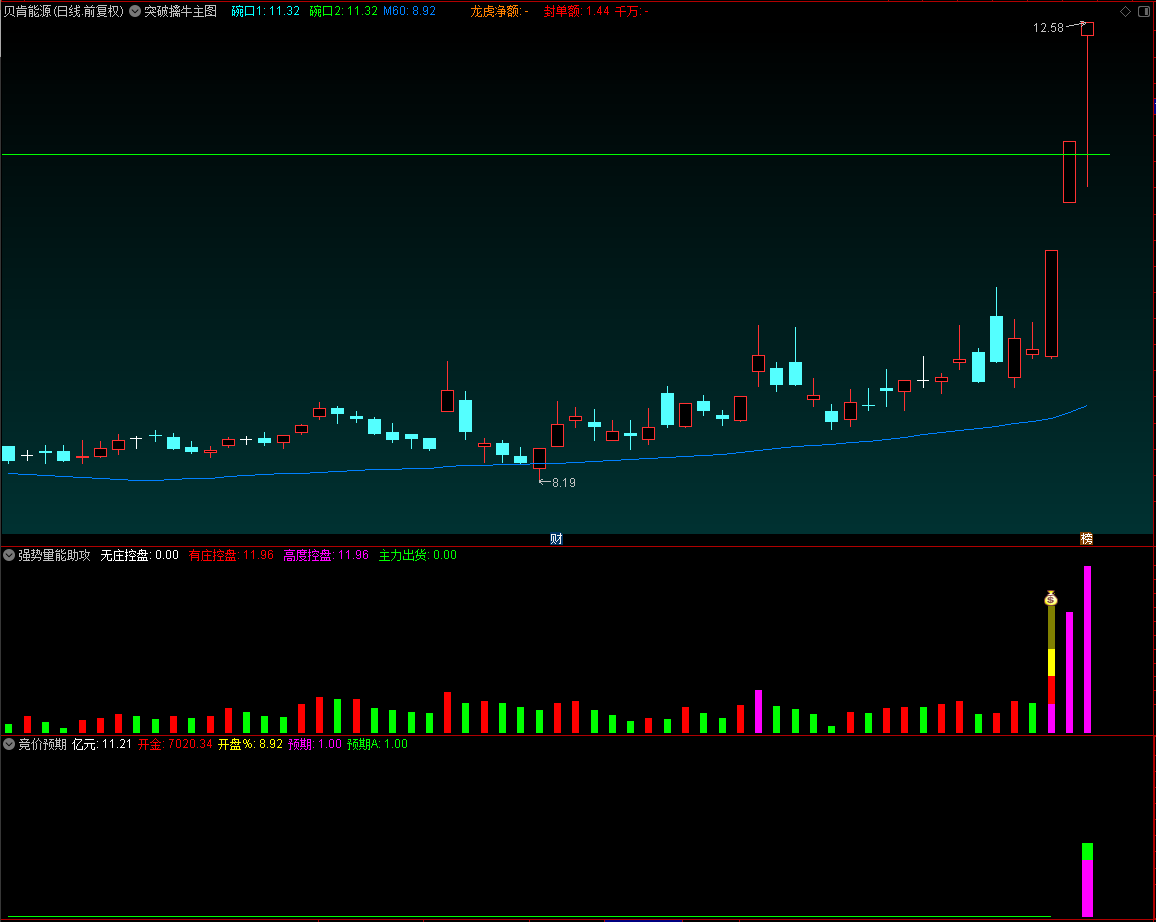Click the 强势量能助攻 indicator name
This screenshot has width=1156, height=922.
pos(55,555)
